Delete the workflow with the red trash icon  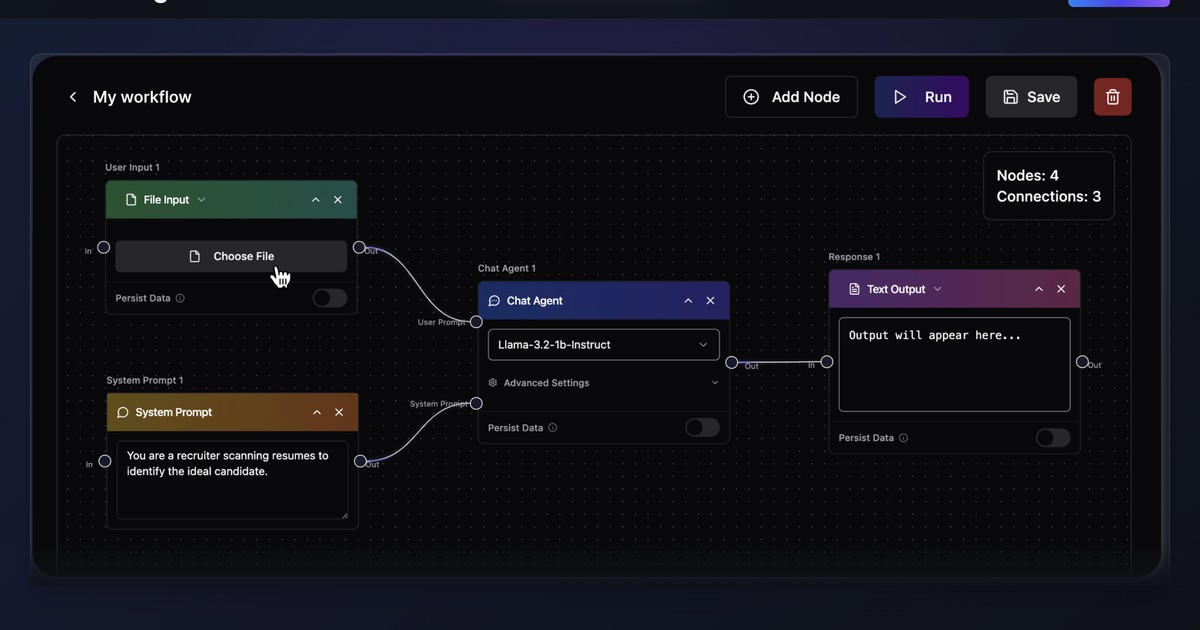1113,97
